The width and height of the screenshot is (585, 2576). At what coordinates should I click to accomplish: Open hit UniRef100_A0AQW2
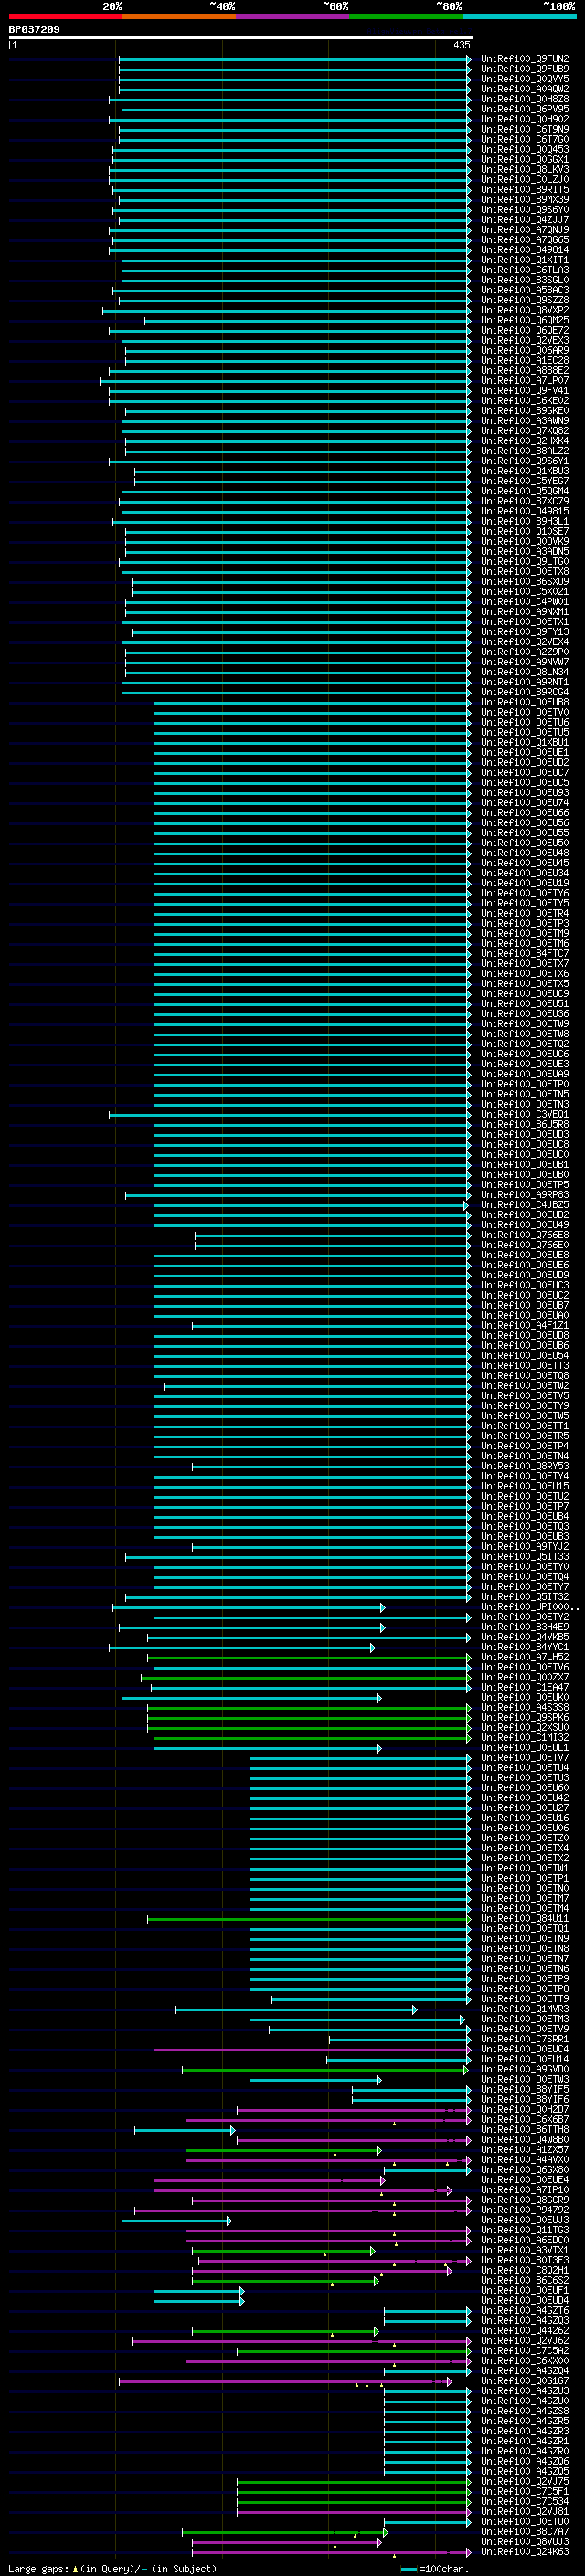[525, 89]
